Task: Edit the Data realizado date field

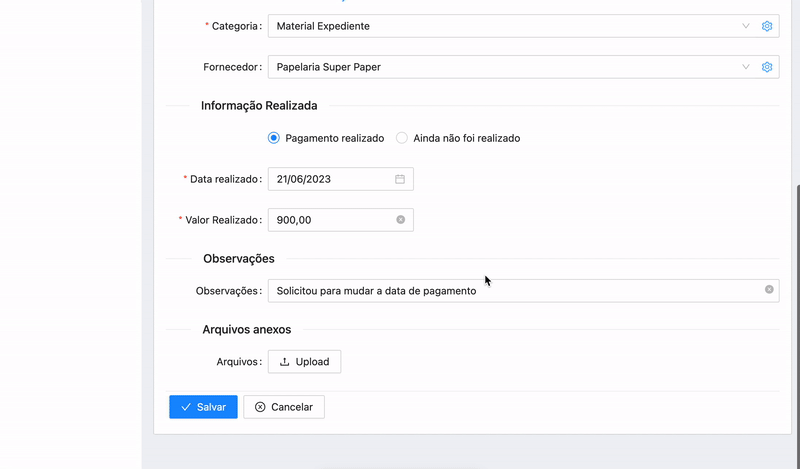Action: click(341, 179)
